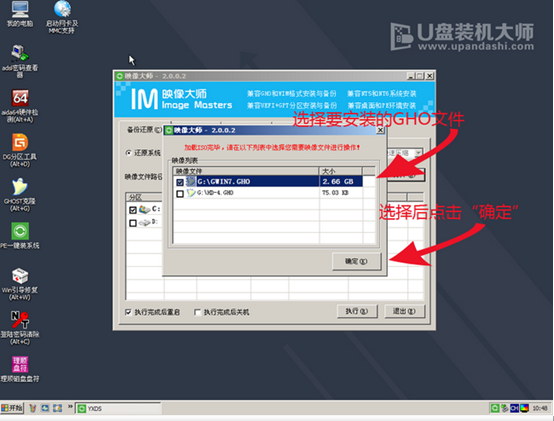Check the G:\GWIN7.GHO checkbox
The image size is (554, 421).
click(180, 182)
